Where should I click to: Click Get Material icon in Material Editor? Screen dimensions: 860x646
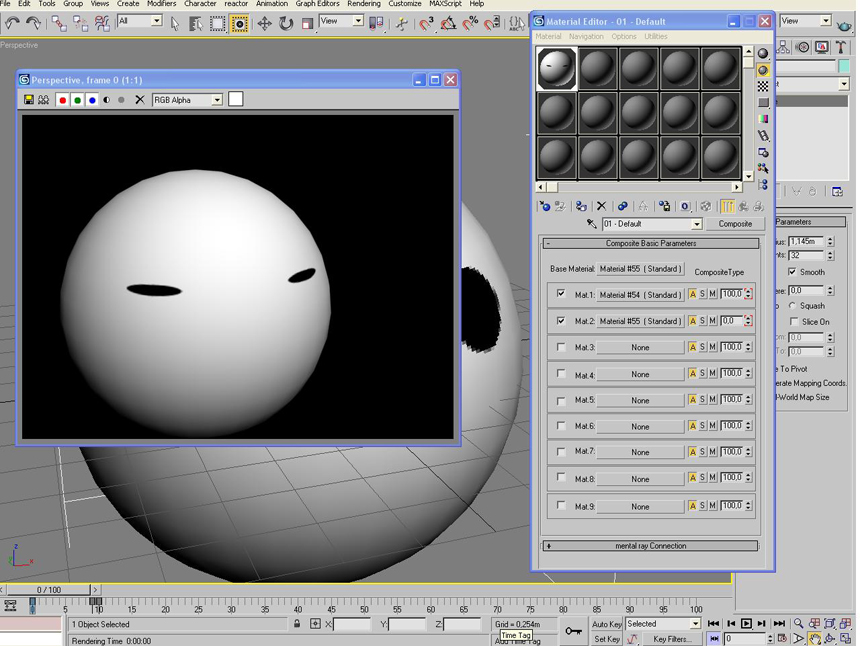pyautogui.click(x=545, y=207)
